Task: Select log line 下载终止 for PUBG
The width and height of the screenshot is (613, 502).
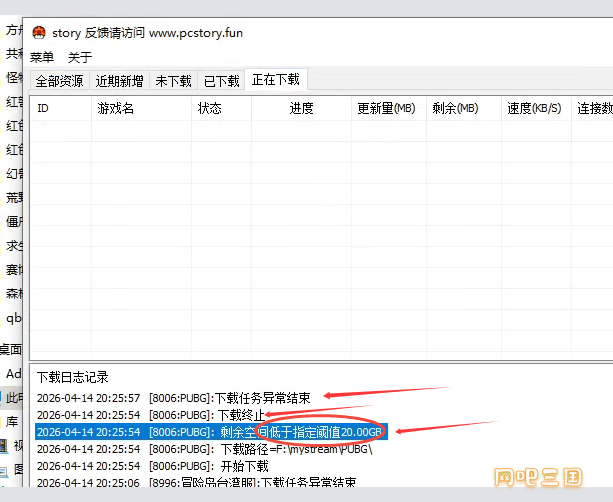Action: (151, 415)
